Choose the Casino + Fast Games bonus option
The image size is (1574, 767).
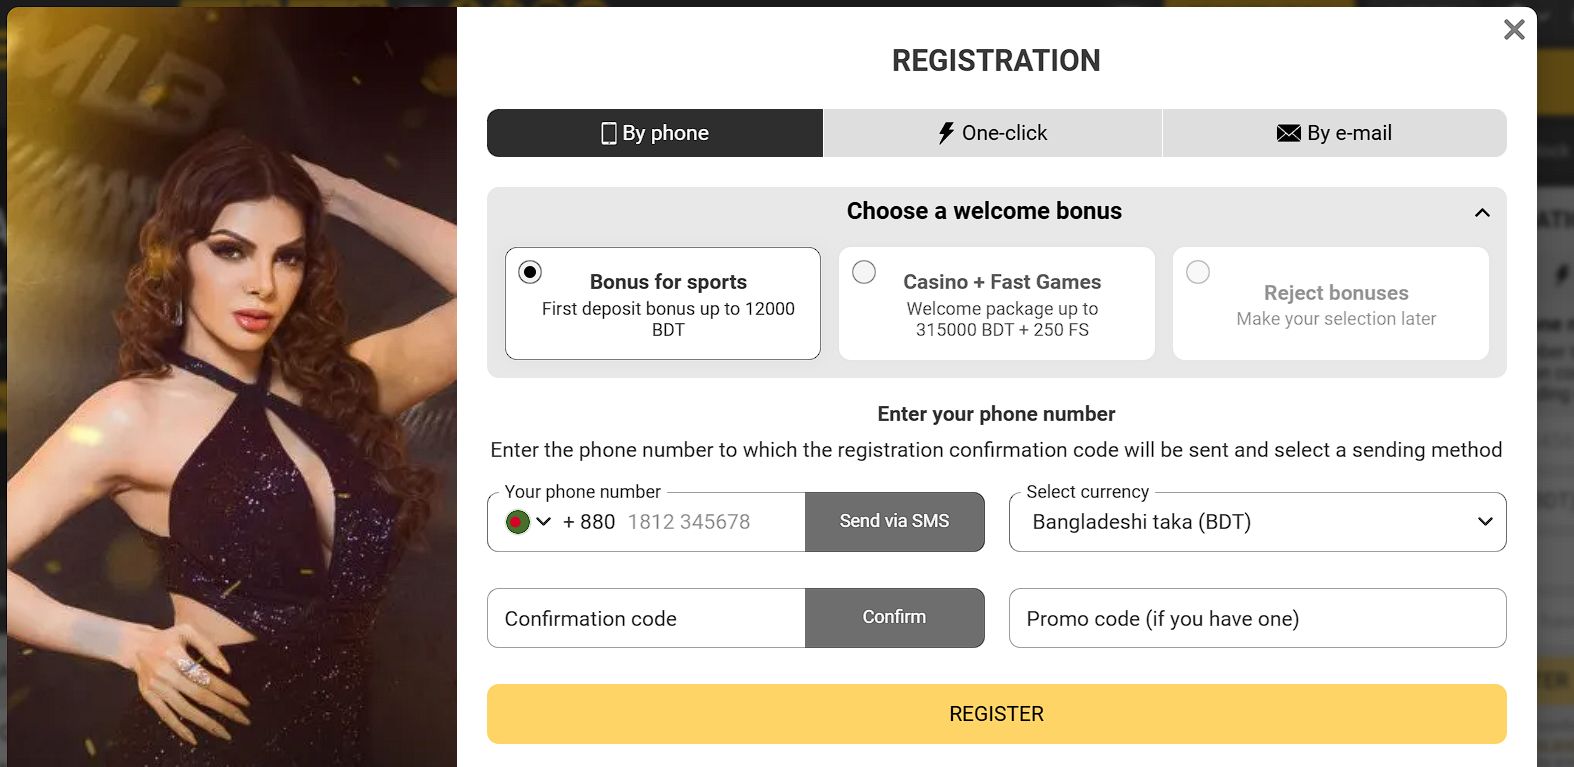[864, 272]
